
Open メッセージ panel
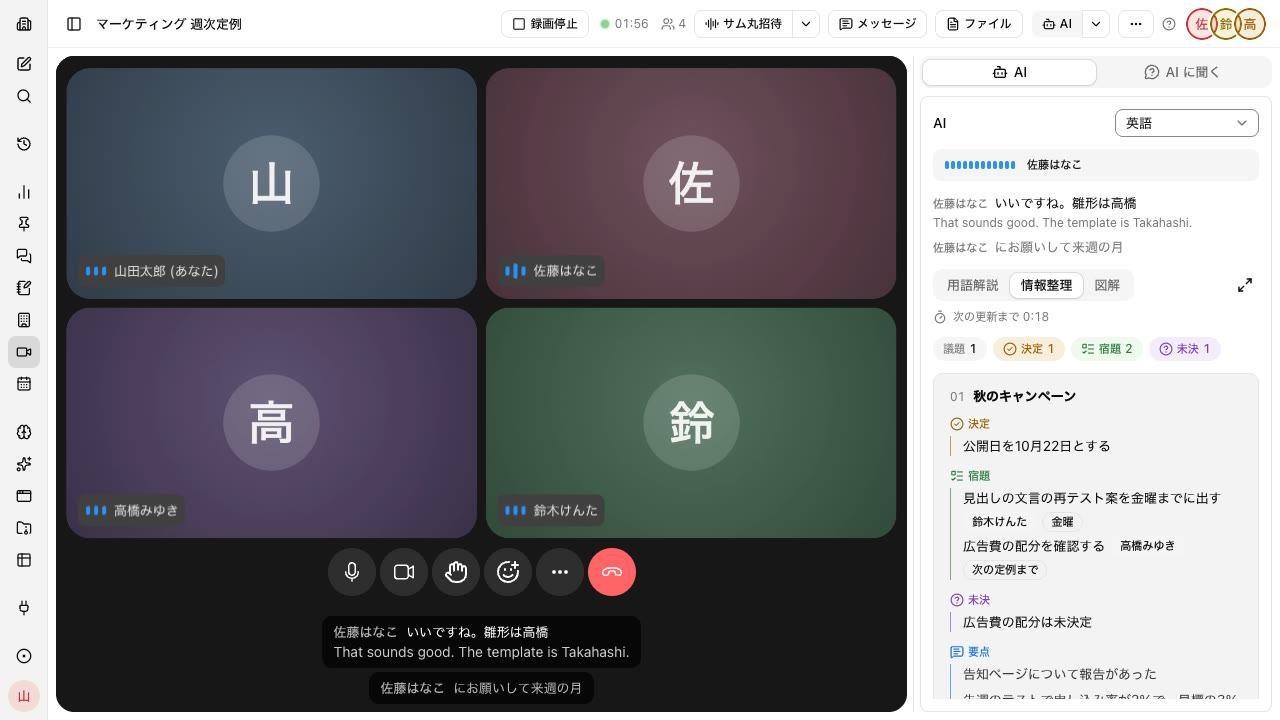[878, 24]
